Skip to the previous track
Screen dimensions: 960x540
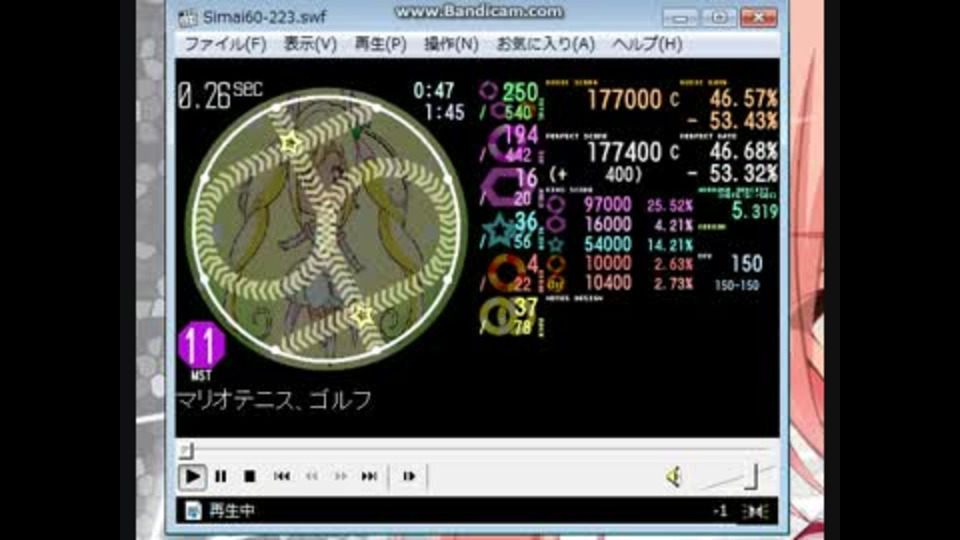click(282, 476)
